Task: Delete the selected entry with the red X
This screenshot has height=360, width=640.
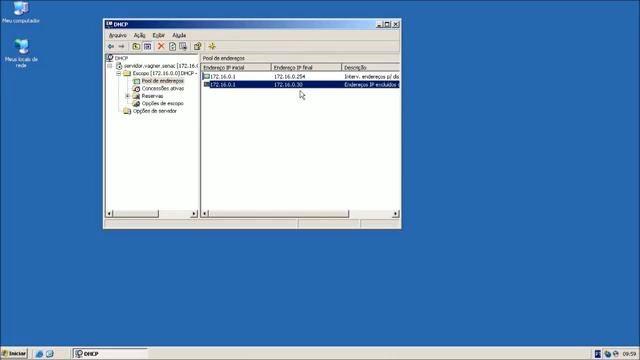Action: coord(161,46)
